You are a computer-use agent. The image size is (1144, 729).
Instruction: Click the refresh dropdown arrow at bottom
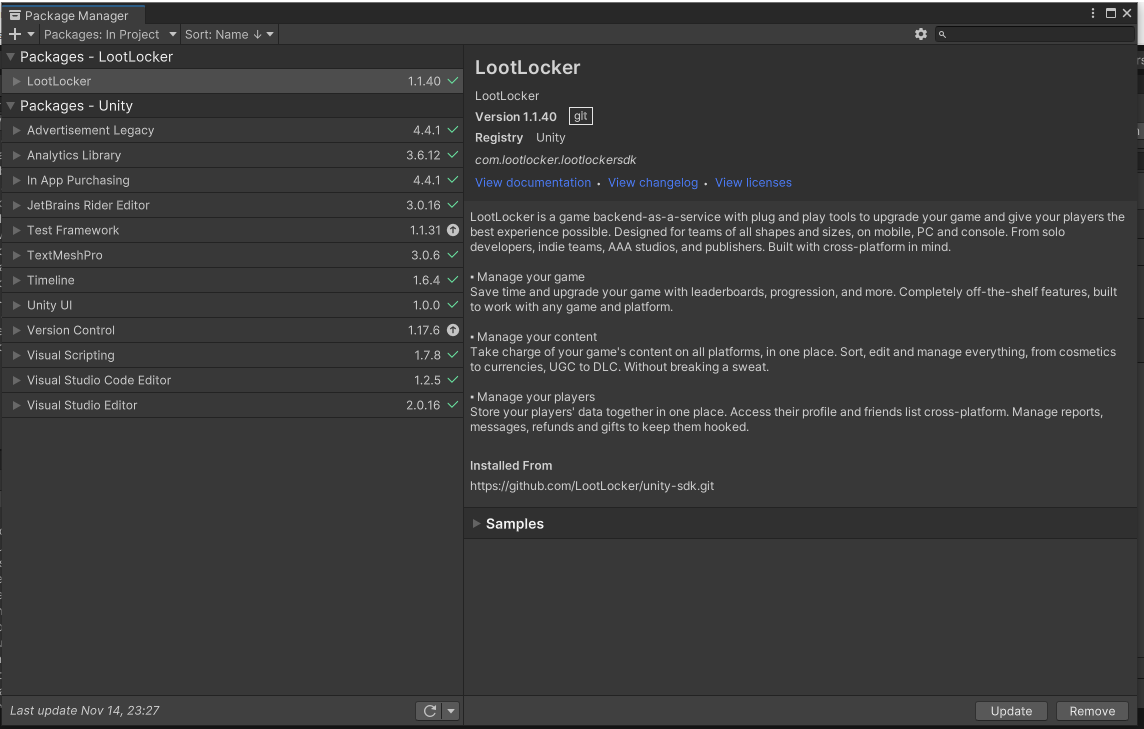point(451,710)
